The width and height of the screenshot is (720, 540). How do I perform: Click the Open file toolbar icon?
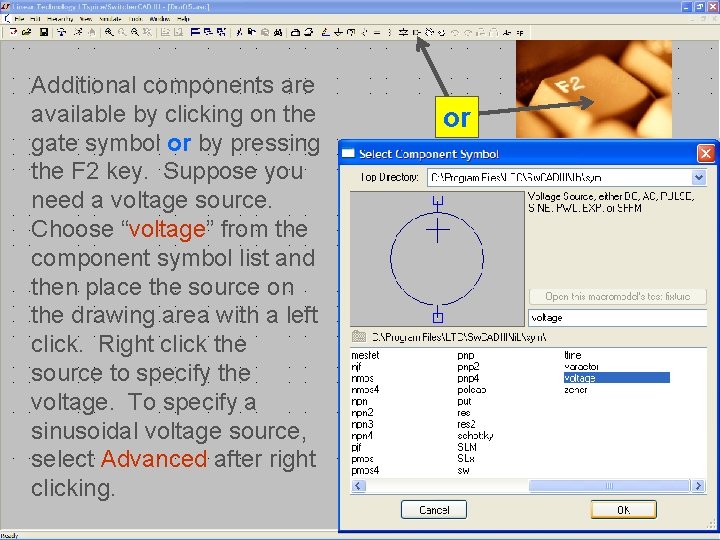point(27,32)
